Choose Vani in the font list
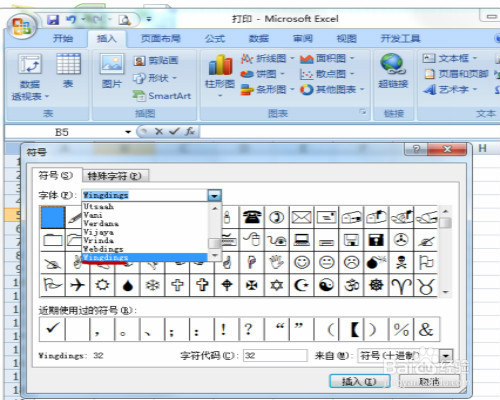 pos(145,215)
